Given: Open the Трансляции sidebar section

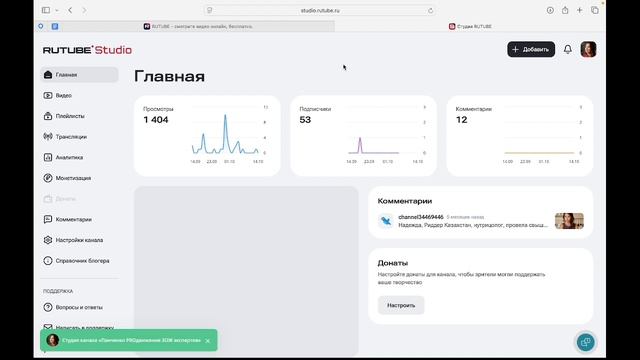Looking at the screenshot, I should click(79, 137).
